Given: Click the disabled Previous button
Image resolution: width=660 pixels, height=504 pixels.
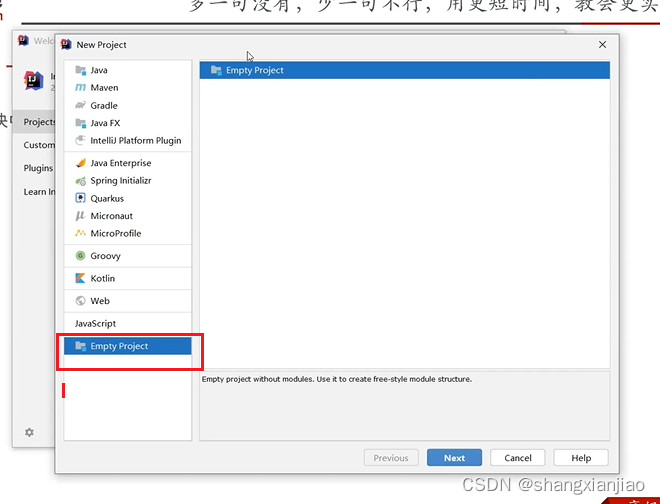Looking at the screenshot, I should [391, 458].
